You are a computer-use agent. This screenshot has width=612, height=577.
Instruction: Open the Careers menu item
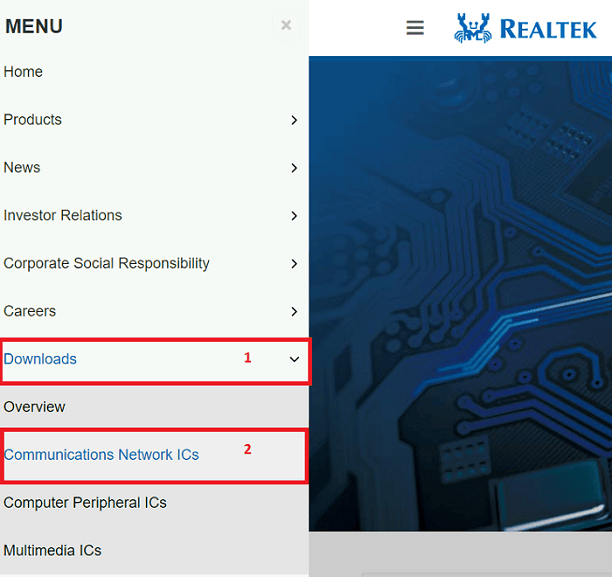[x=29, y=311]
